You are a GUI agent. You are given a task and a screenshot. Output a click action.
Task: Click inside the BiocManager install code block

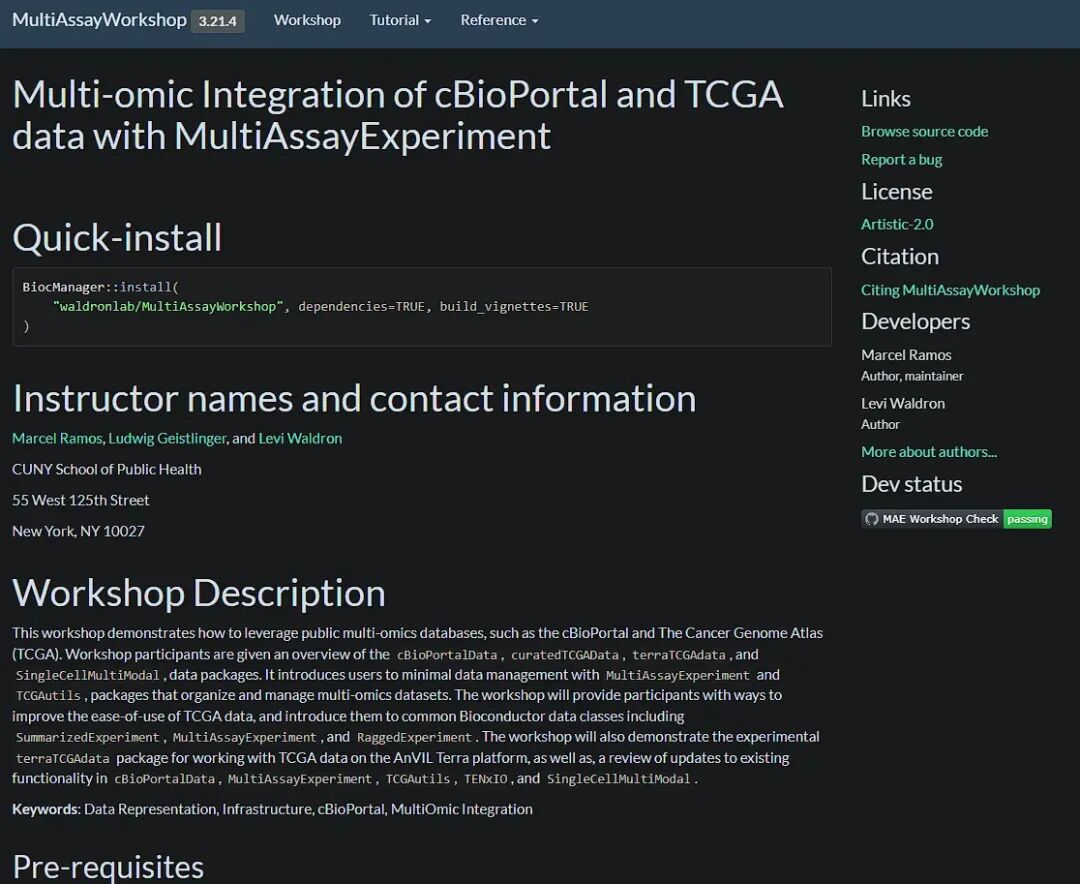pyautogui.click(x=422, y=307)
